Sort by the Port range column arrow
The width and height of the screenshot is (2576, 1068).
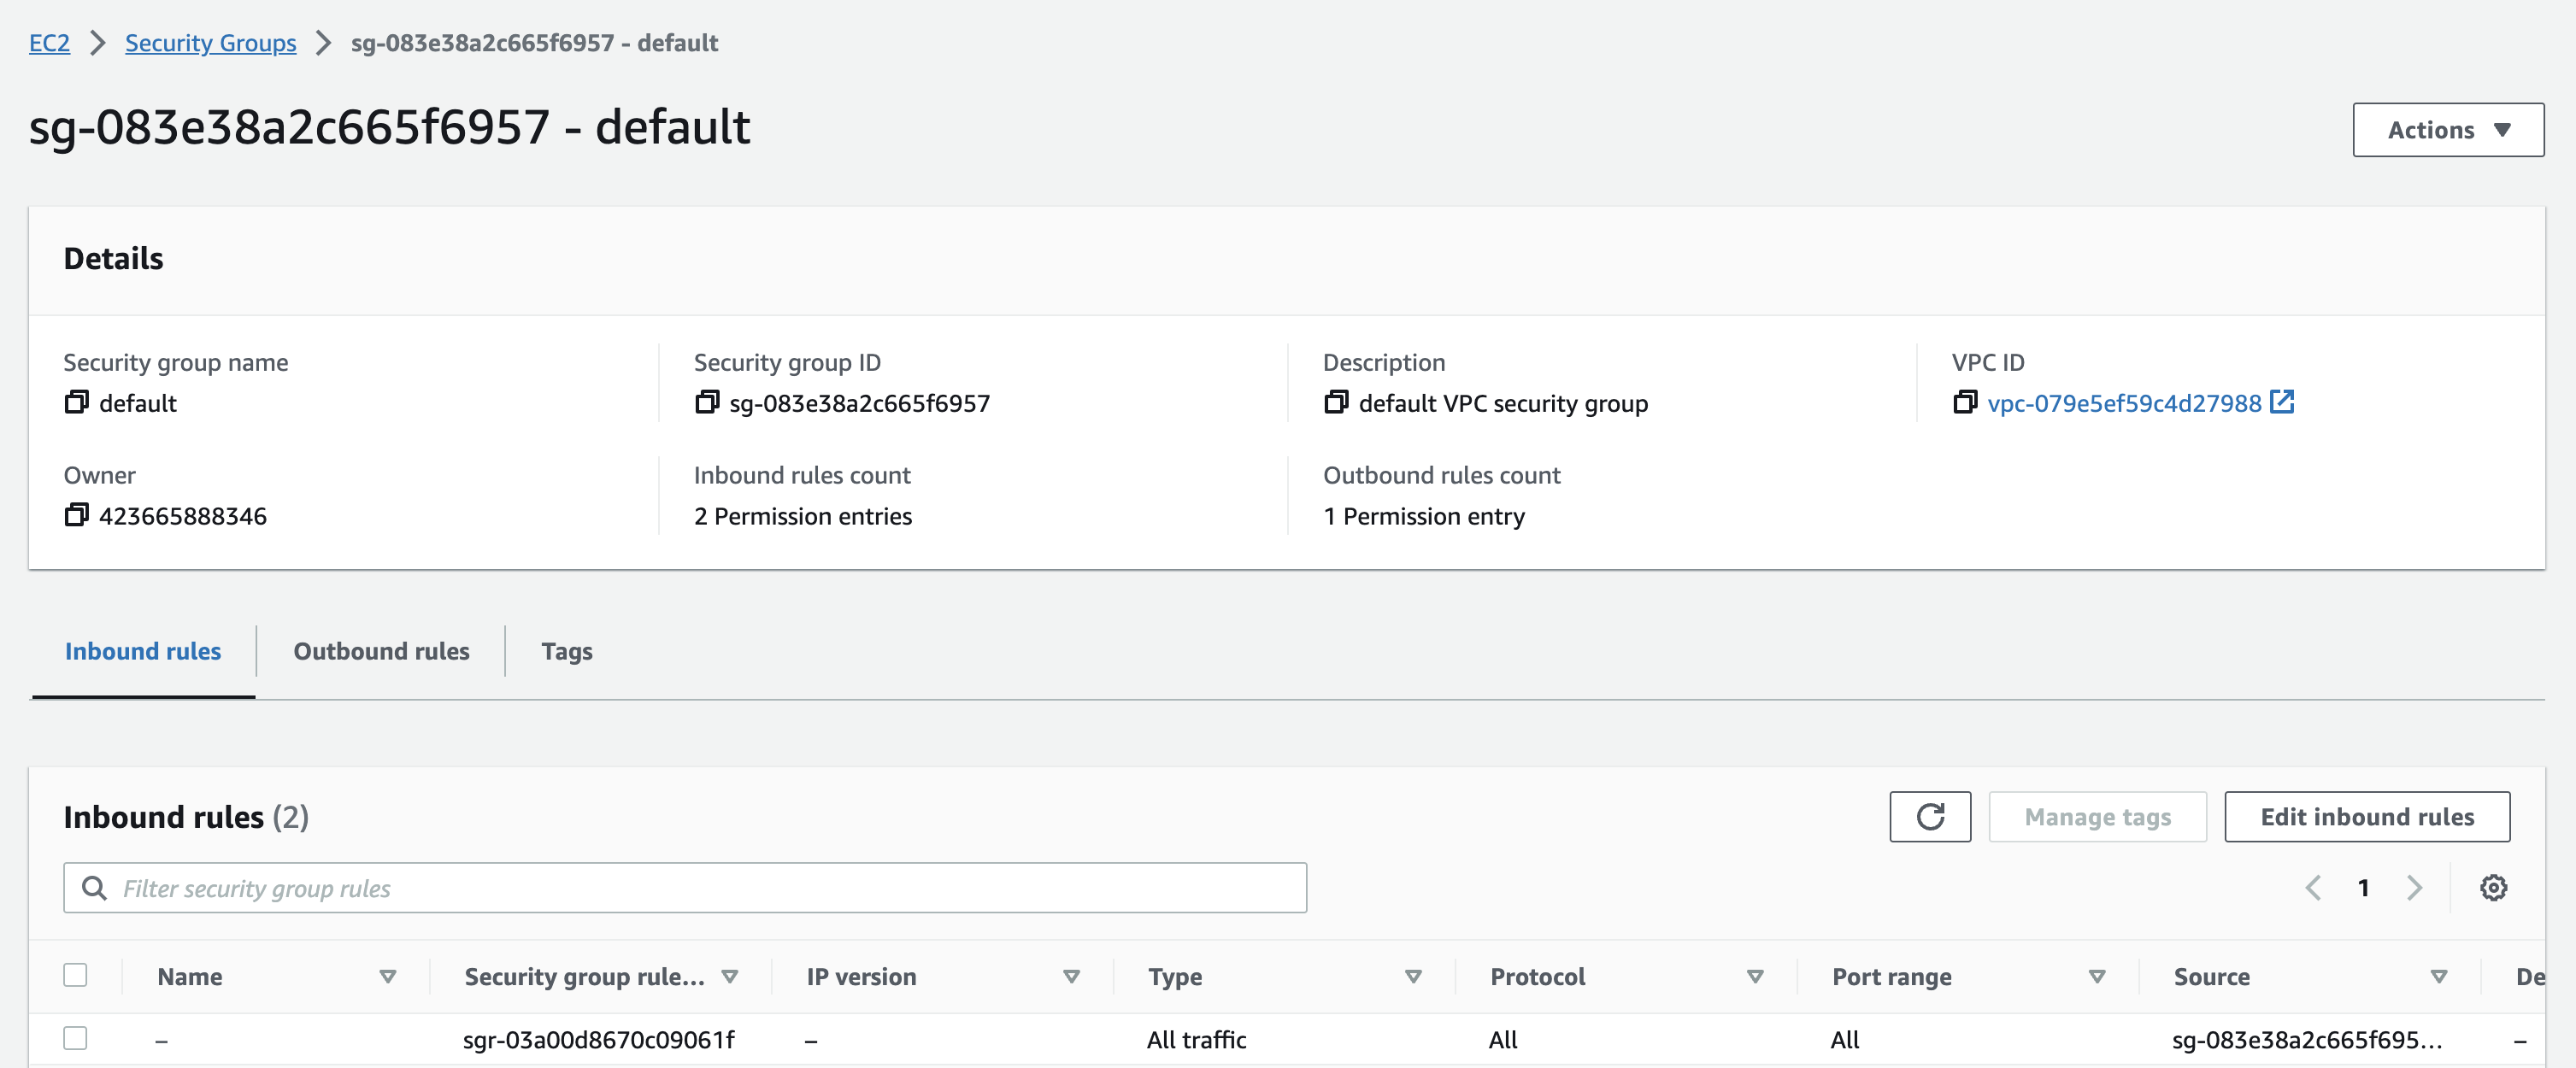point(2096,977)
